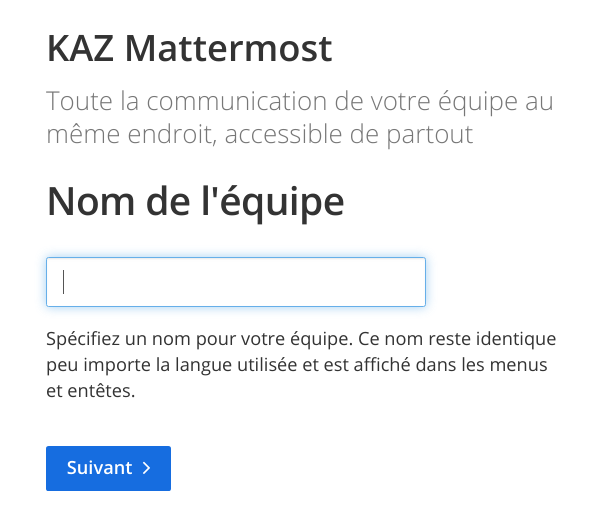Click the "Spécifiez un nom" help text
This screenshot has width=600, height=522.
(301, 339)
